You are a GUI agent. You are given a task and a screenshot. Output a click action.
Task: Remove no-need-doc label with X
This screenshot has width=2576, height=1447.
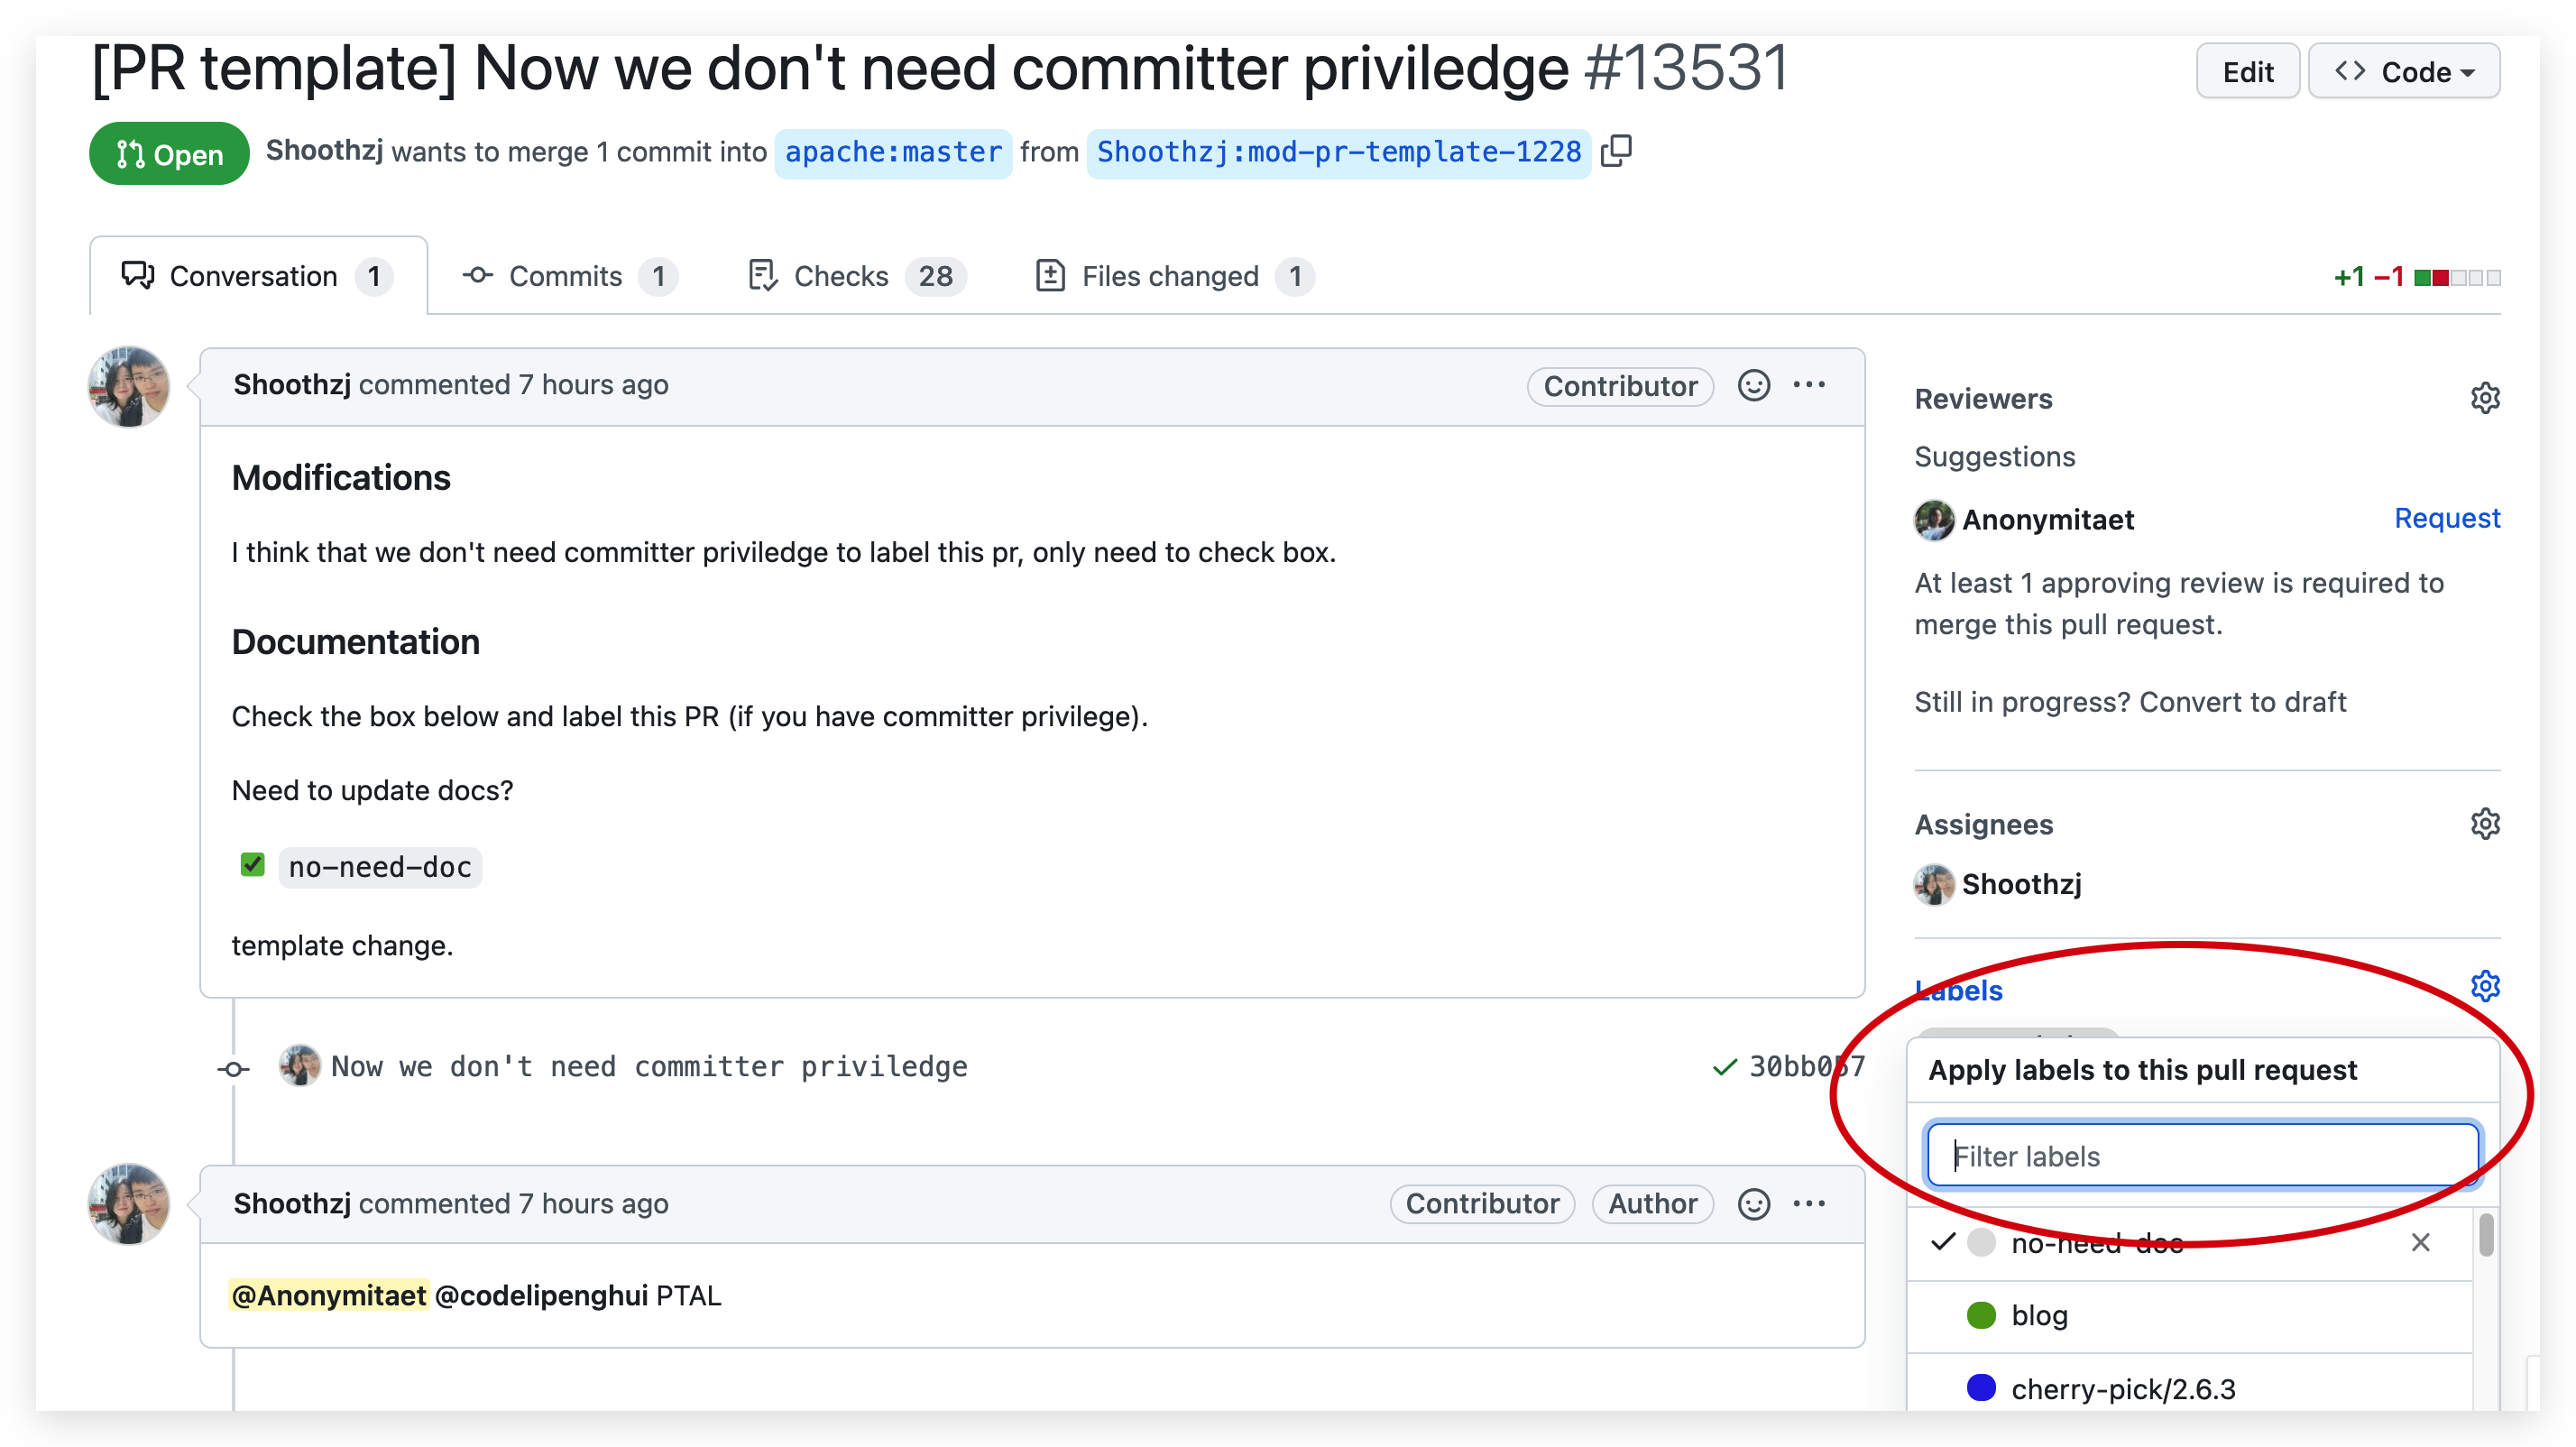(x=2420, y=1243)
